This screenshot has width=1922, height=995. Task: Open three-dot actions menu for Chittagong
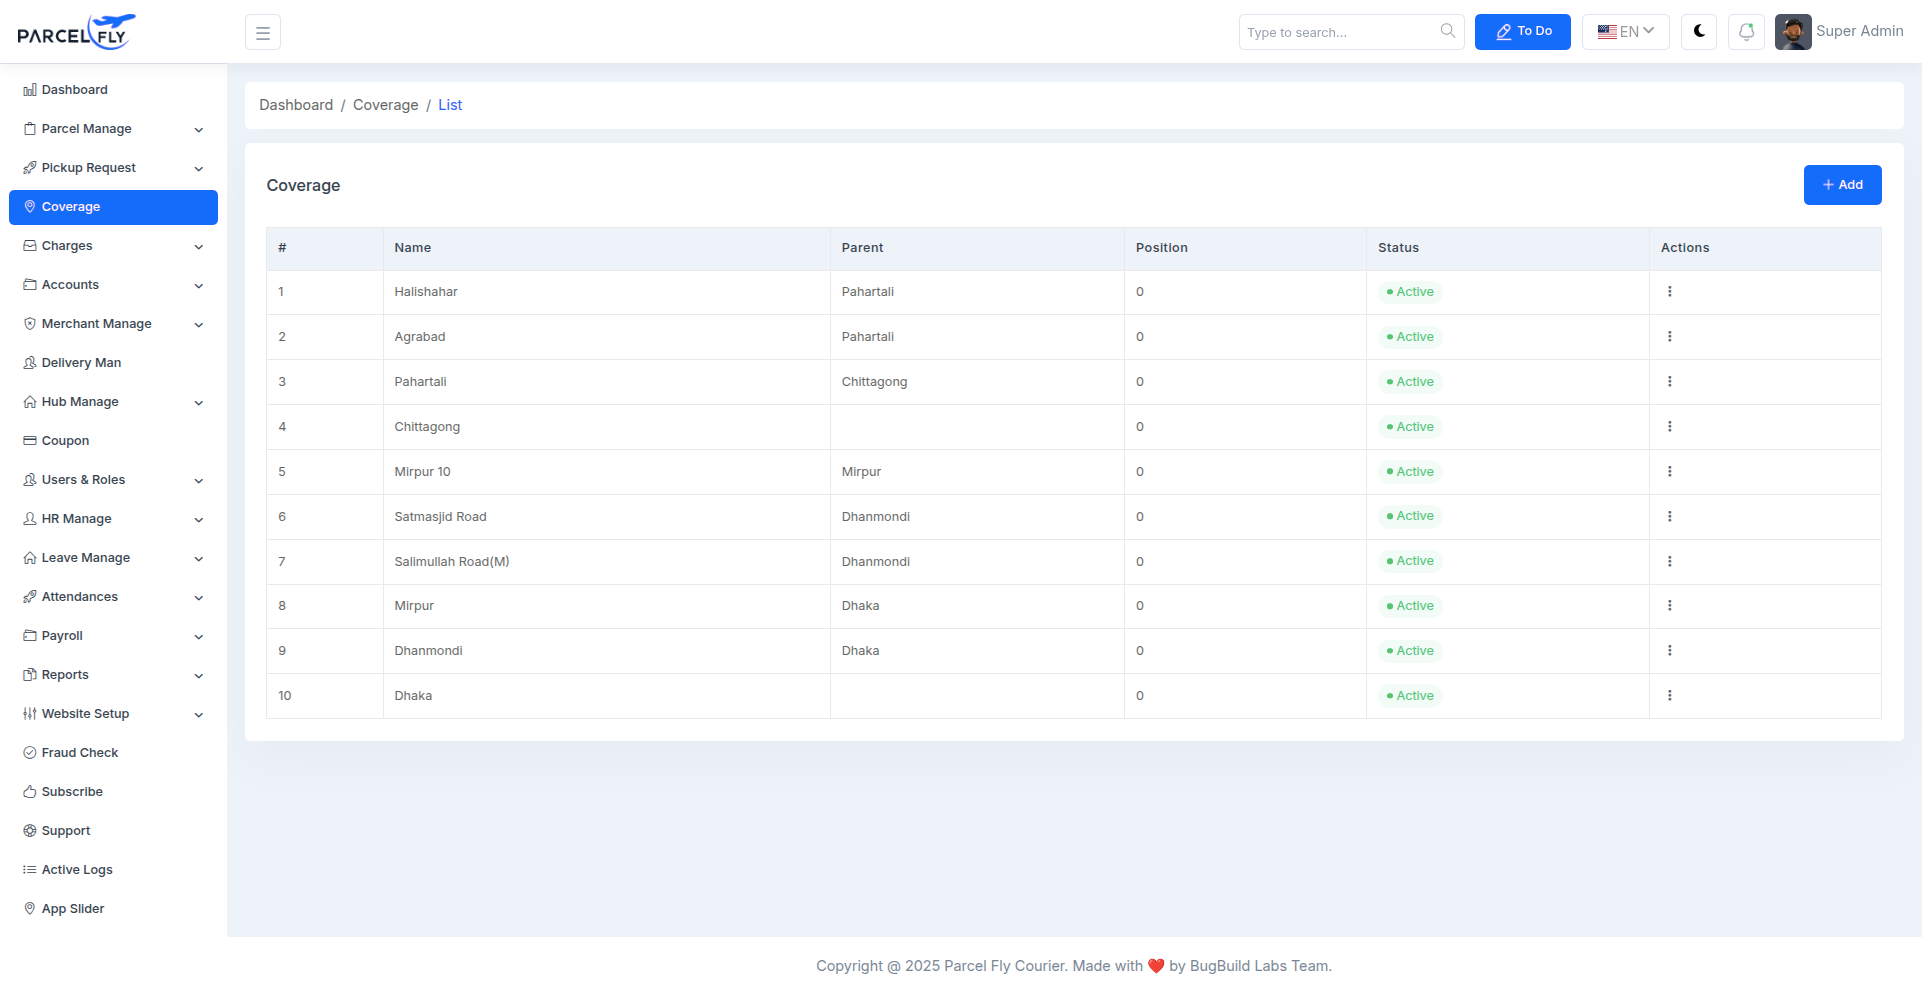(x=1669, y=427)
